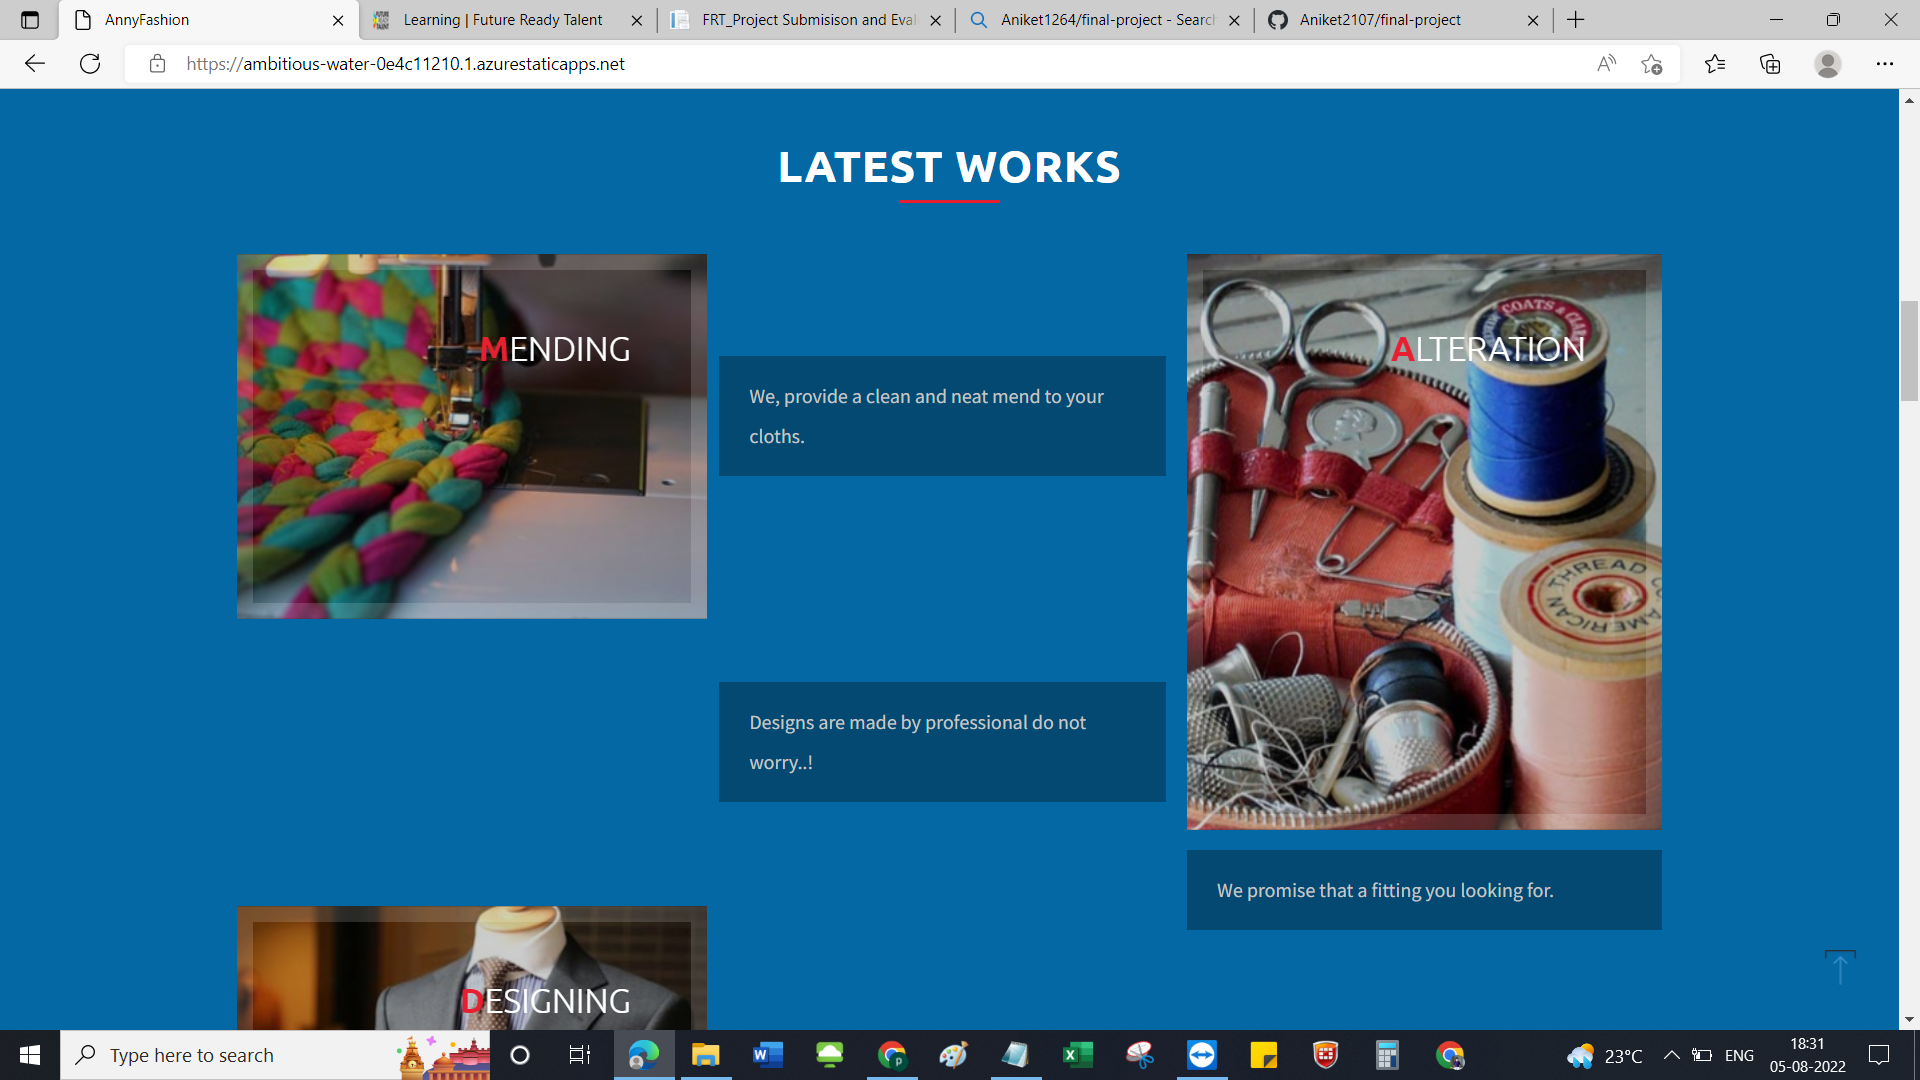Viewport: 1920px width, 1080px height.
Task: Open the weather widget showing 23°C
Action: (1605, 1055)
